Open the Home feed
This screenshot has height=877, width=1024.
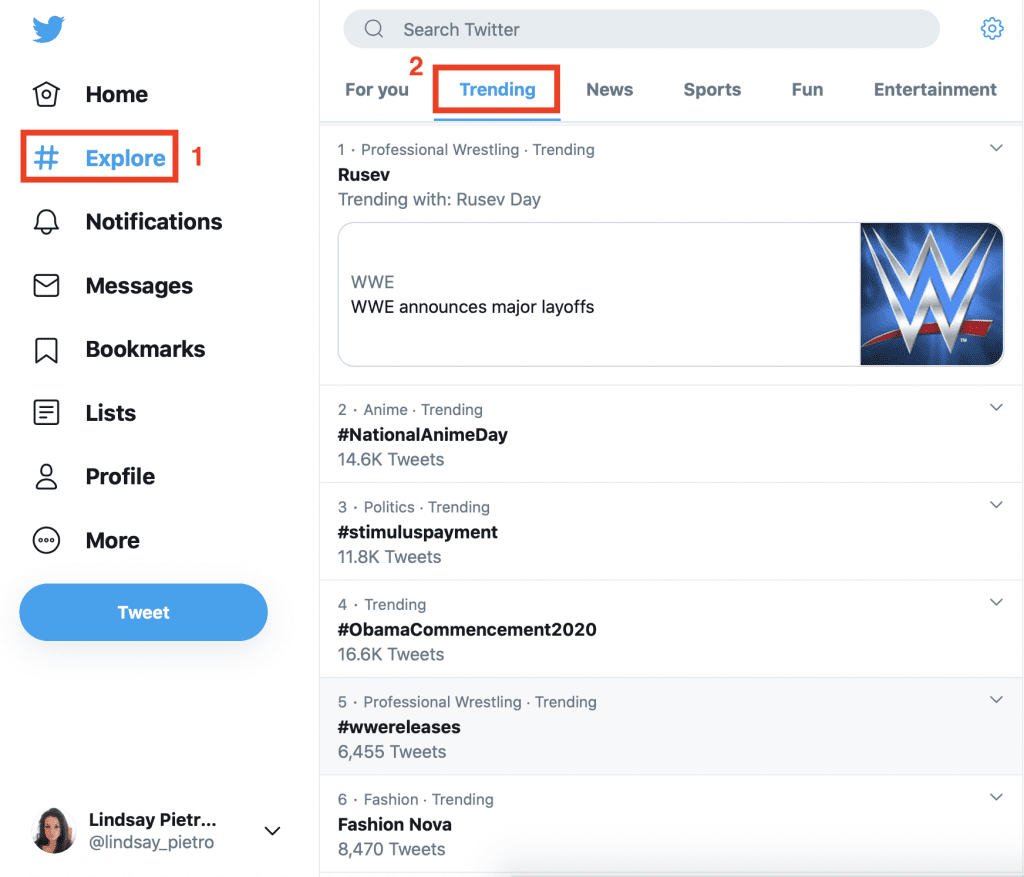click(x=116, y=94)
